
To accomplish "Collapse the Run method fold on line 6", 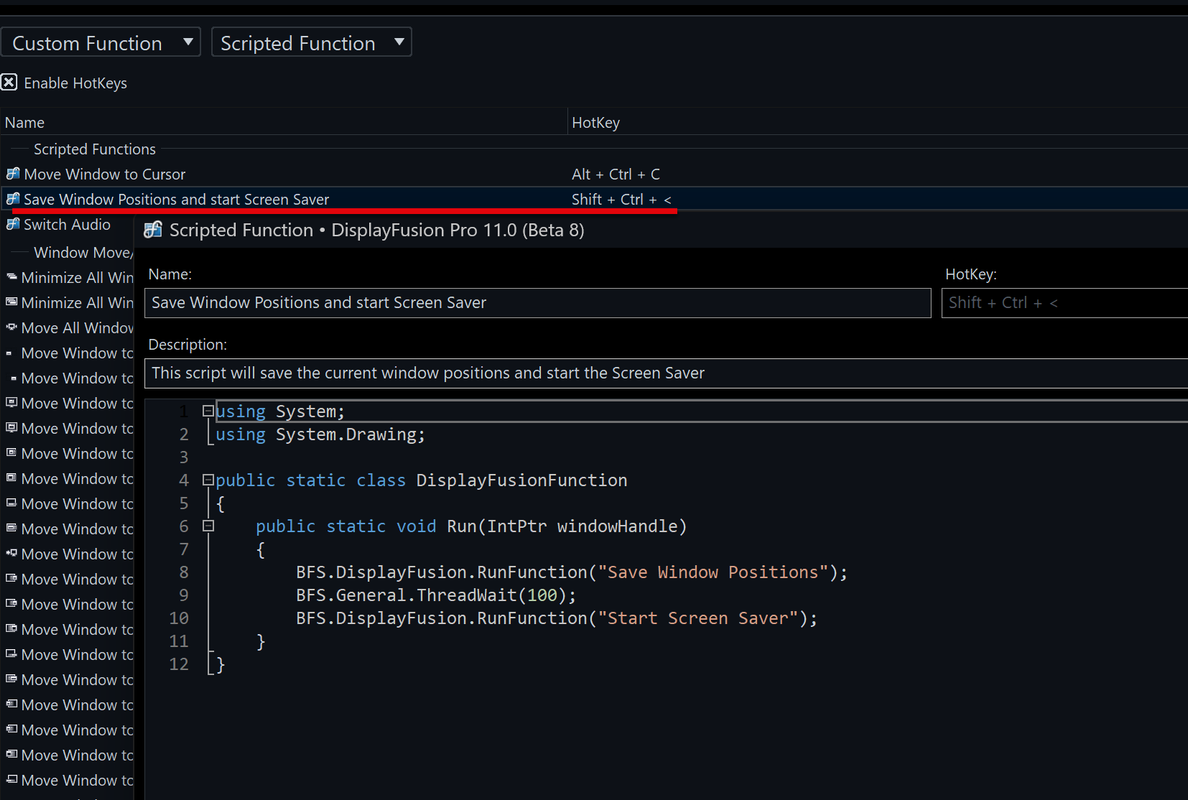I will click(208, 526).
